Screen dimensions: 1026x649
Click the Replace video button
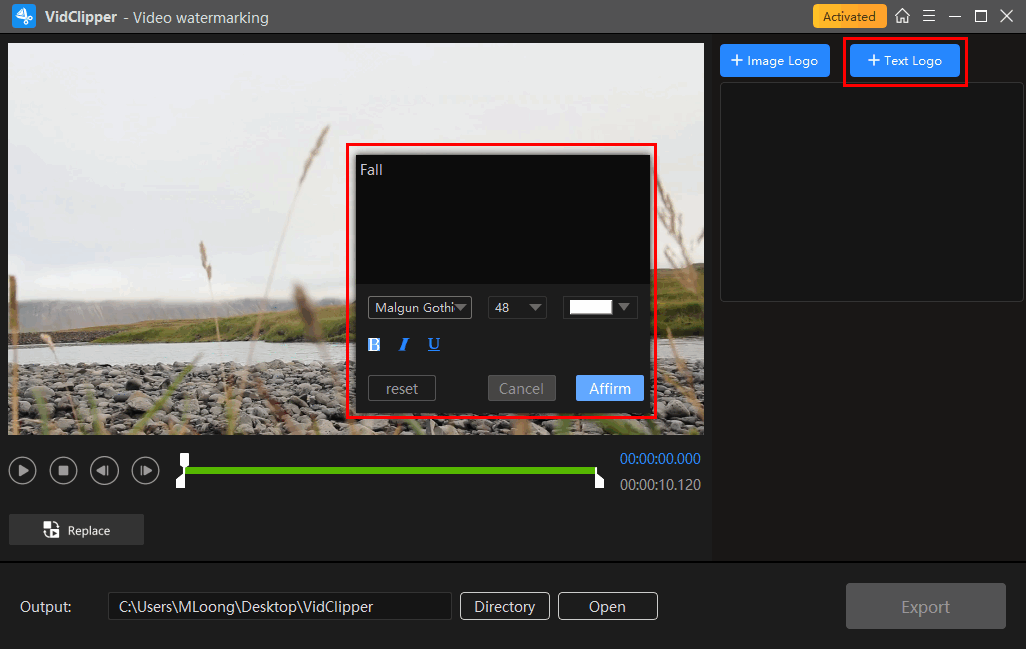click(x=77, y=530)
